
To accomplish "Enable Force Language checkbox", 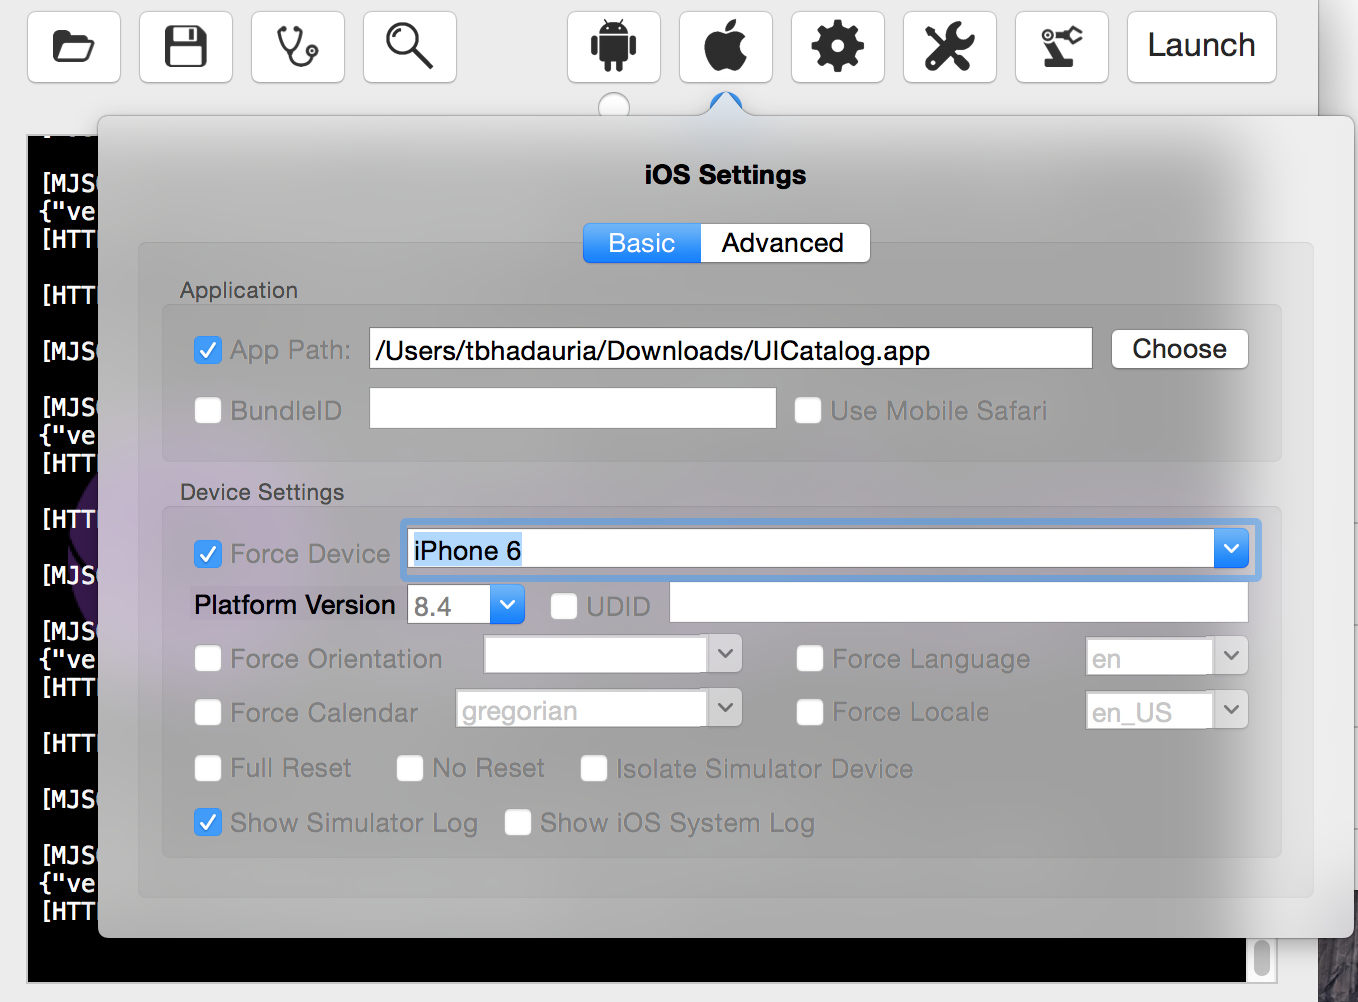I will pyautogui.click(x=810, y=658).
